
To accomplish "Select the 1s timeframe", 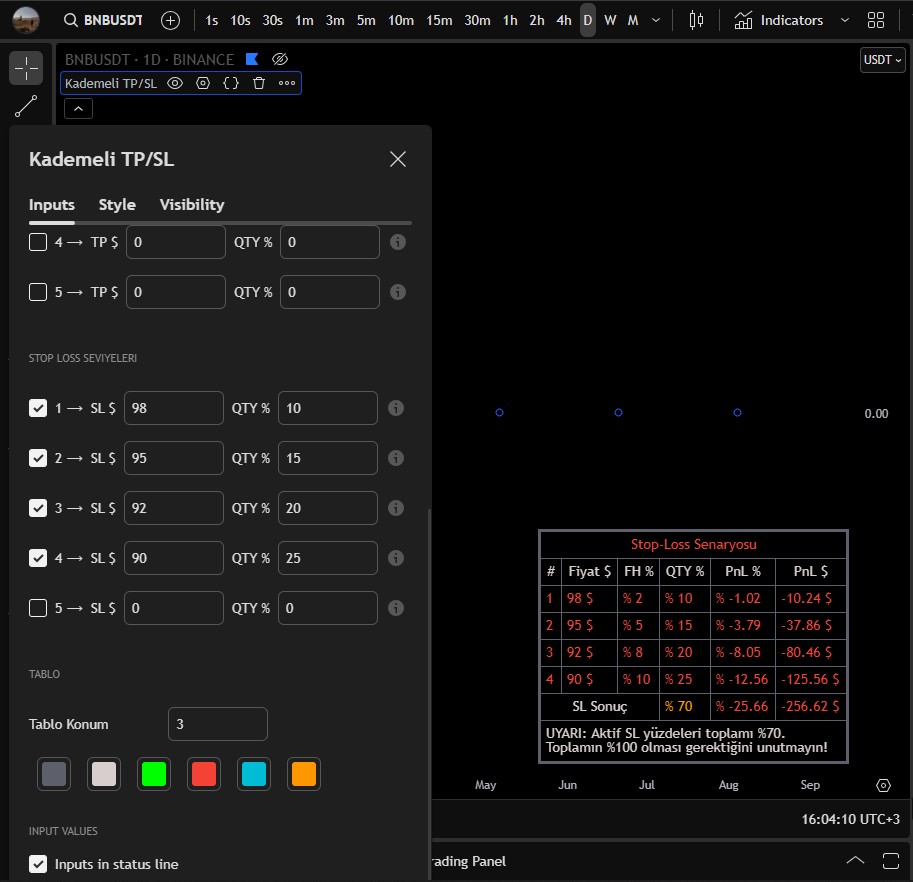I will coord(211,20).
